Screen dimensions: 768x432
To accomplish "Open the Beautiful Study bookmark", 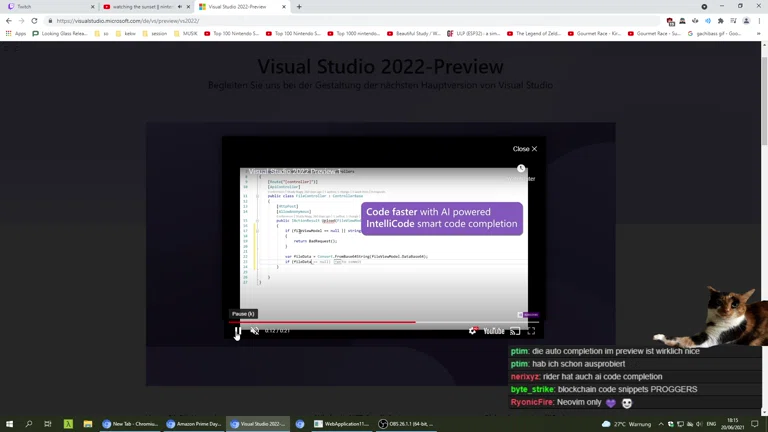I will [x=414, y=34].
